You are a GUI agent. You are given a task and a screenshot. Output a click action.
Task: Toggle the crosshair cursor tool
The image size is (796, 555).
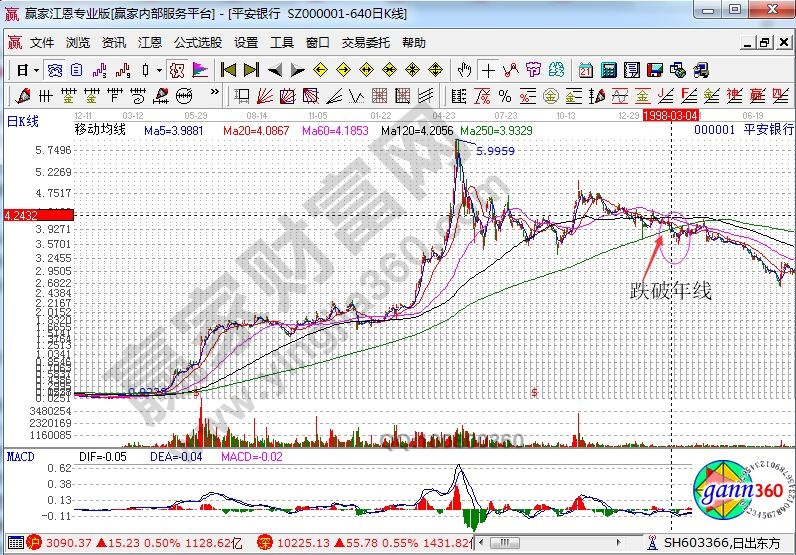tap(487, 70)
